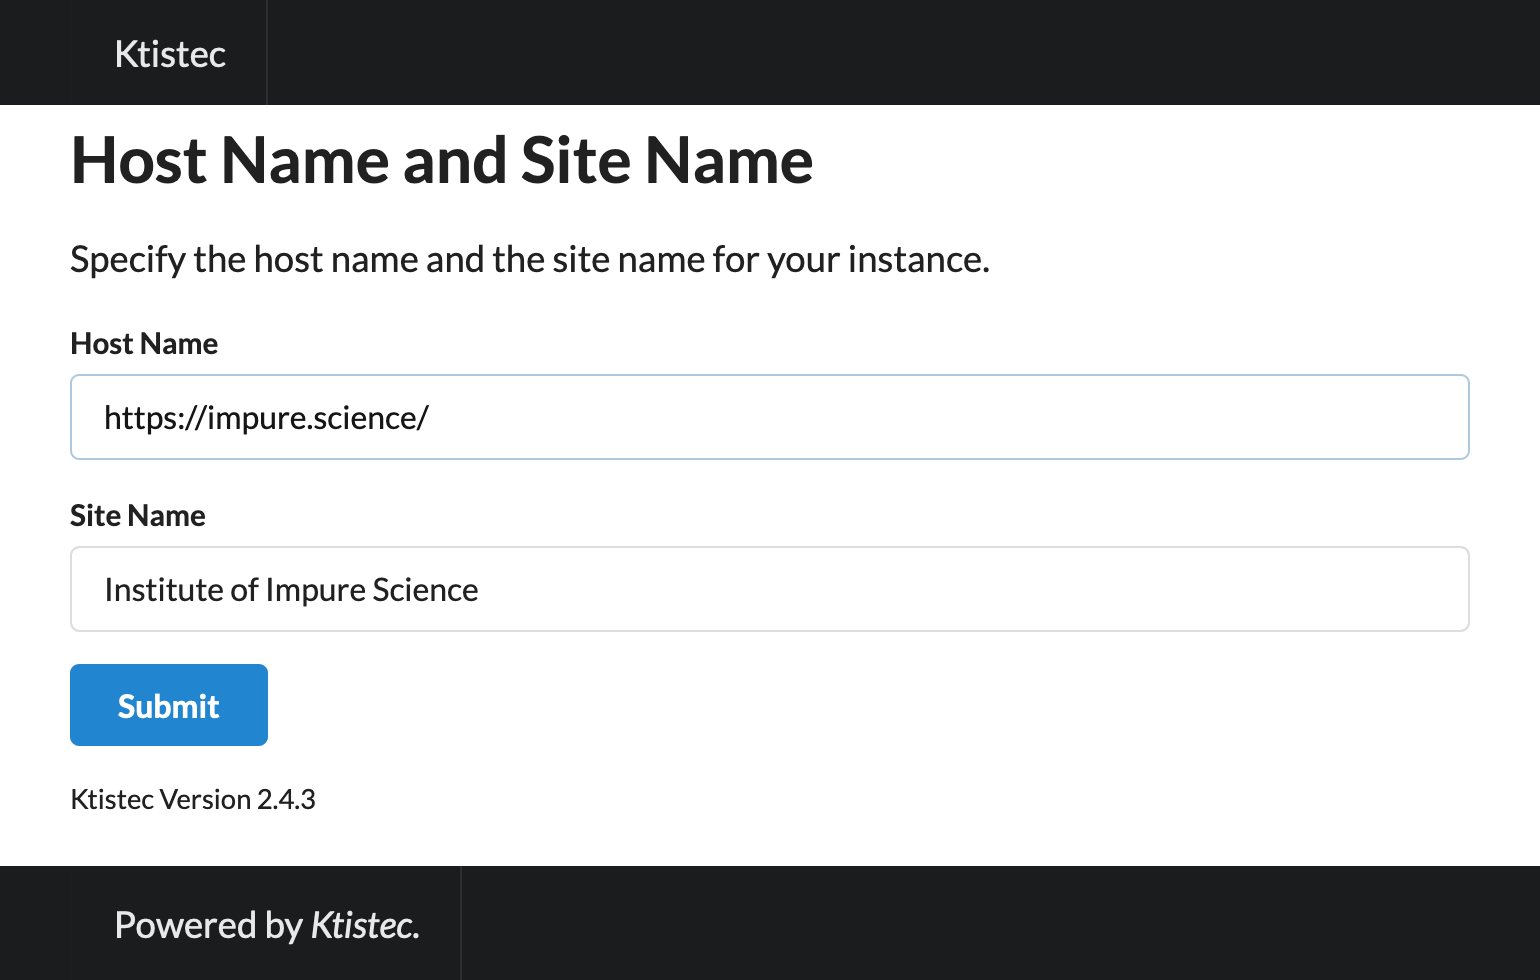Click the Site Name input field
1540x980 pixels.
(x=769, y=589)
